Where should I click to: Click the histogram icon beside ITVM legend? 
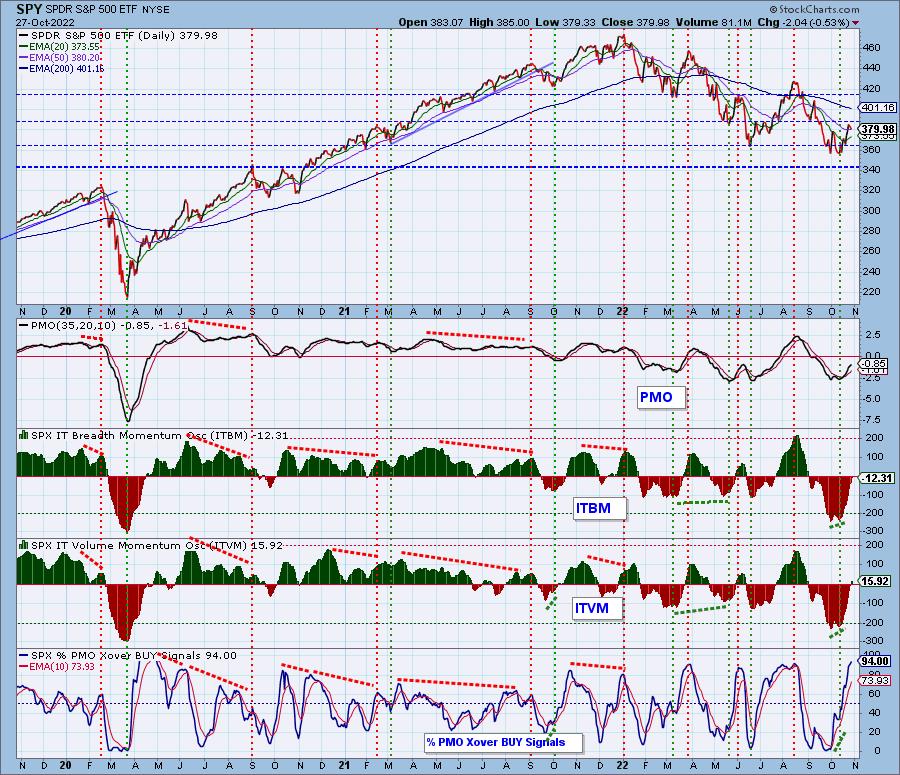[x=24, y=545]
